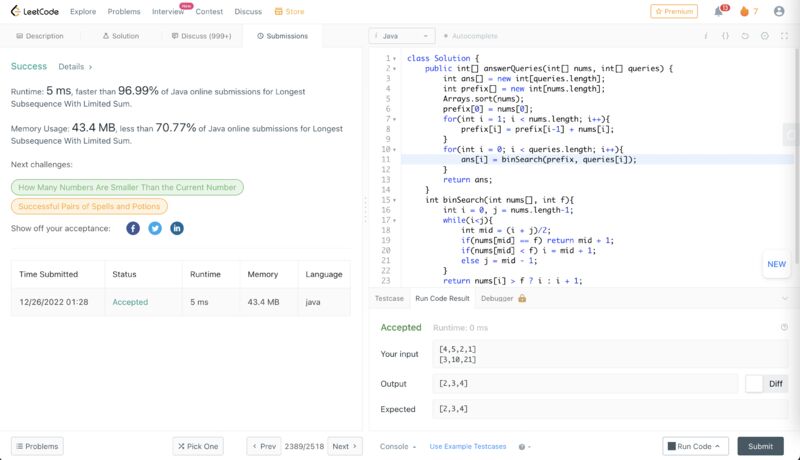Go to the Next problem
The width and height of the screenshot is (800, 460).
coord(344,446)
